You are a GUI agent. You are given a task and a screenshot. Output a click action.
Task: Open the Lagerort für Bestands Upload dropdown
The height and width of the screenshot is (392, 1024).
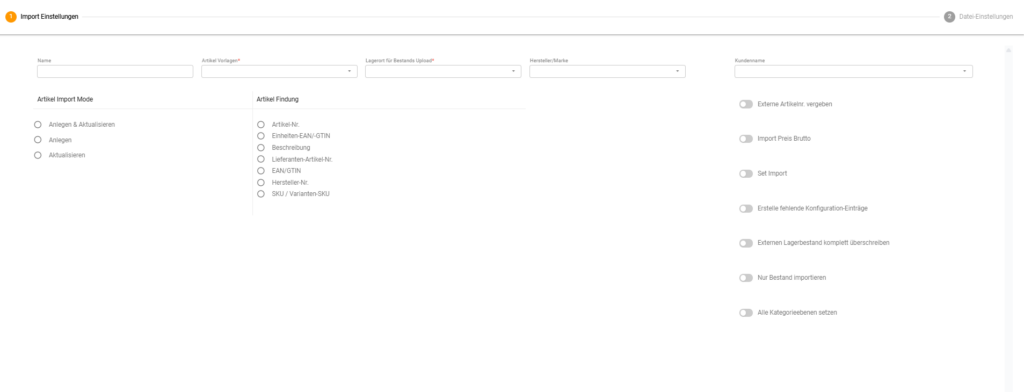443,71
